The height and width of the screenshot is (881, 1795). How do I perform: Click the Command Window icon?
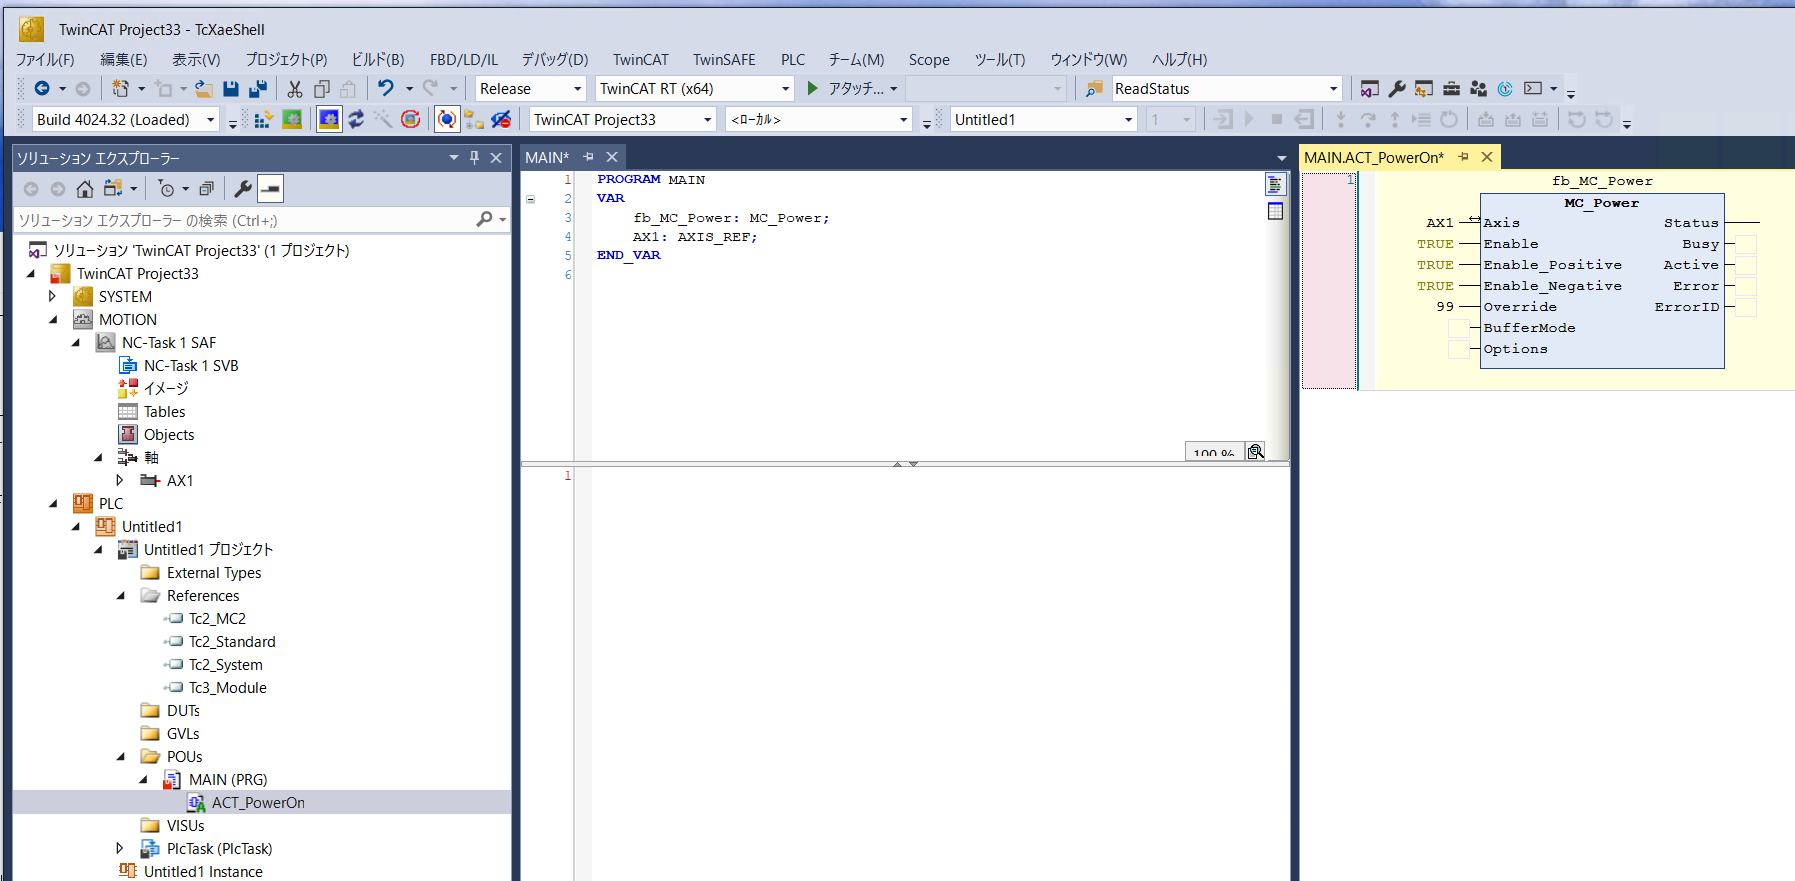tap(1533, 89)
